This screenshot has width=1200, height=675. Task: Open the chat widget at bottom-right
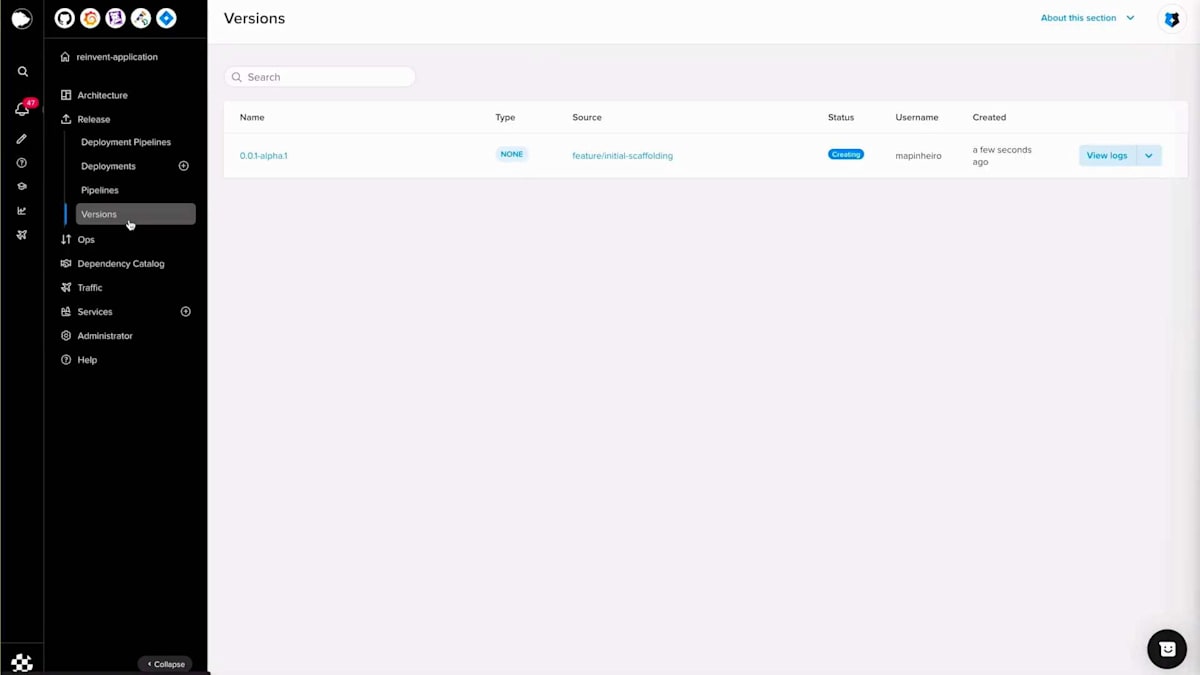point(1167,649)
